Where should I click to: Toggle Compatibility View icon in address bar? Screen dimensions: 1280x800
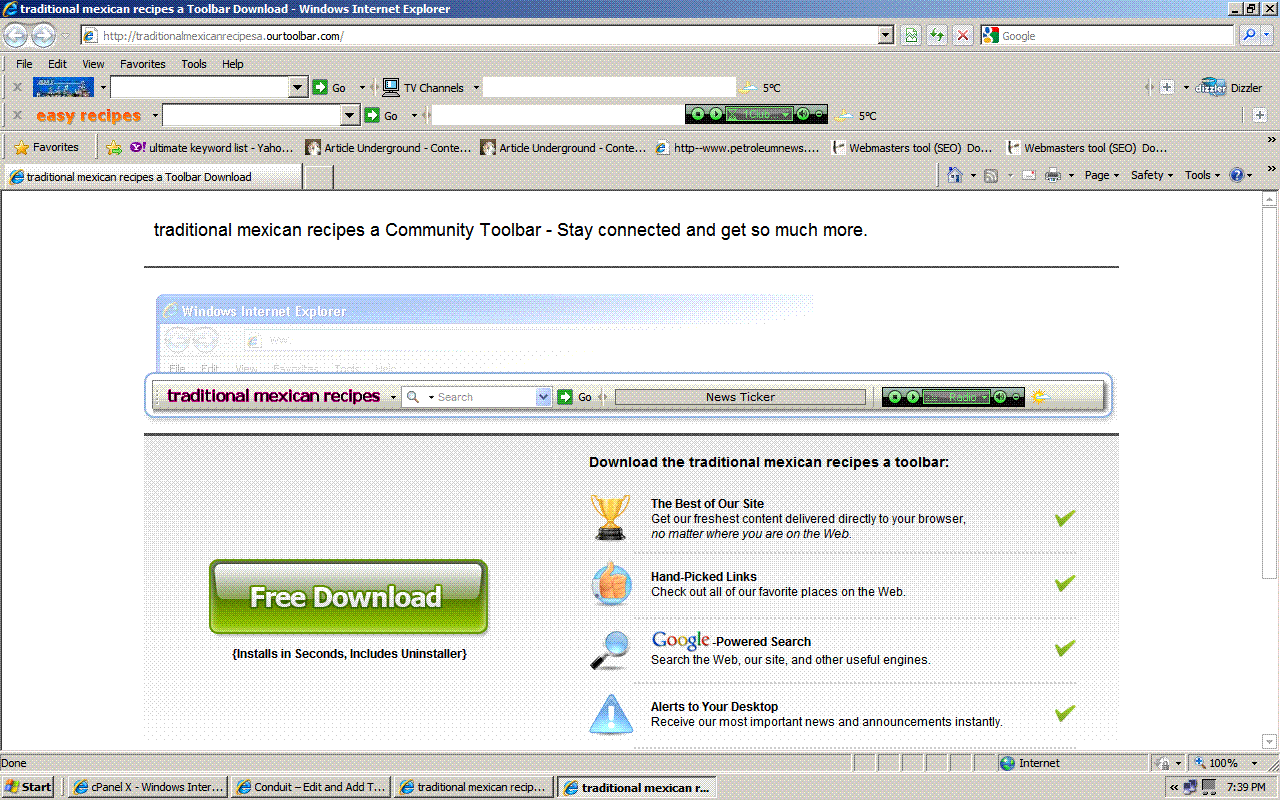click(911, 36)
